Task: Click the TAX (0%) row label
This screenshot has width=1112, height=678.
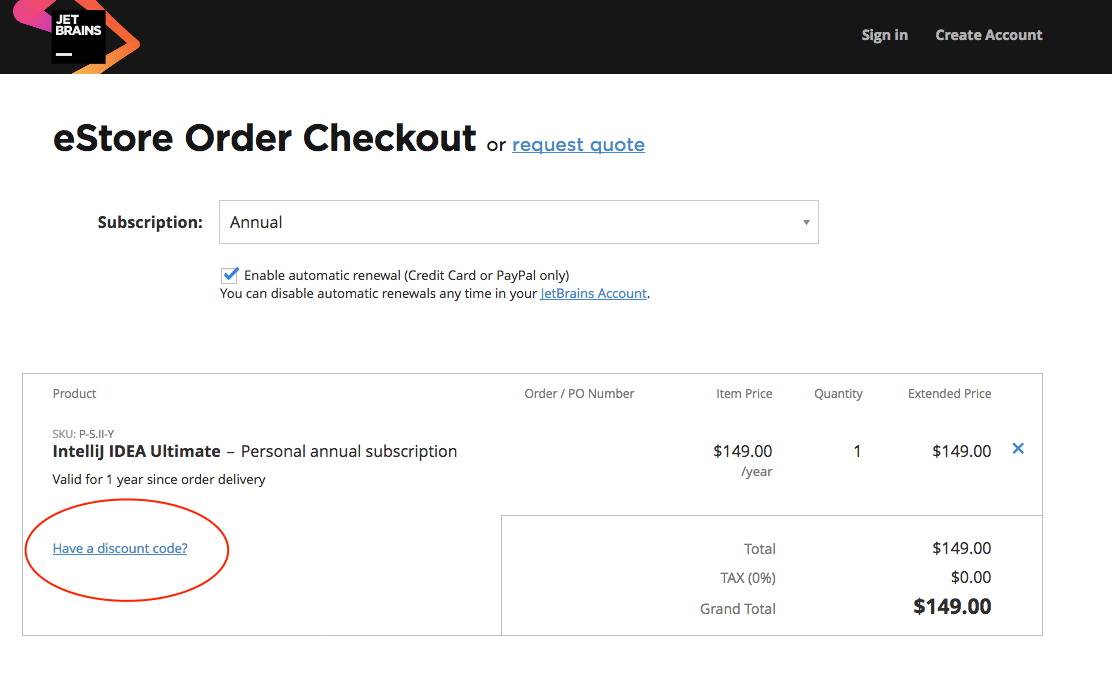Action: click(x=747, y=578)
